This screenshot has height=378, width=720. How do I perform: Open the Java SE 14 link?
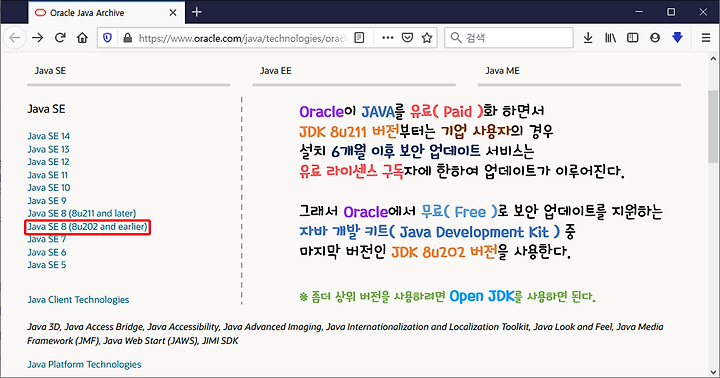(49, 136)
